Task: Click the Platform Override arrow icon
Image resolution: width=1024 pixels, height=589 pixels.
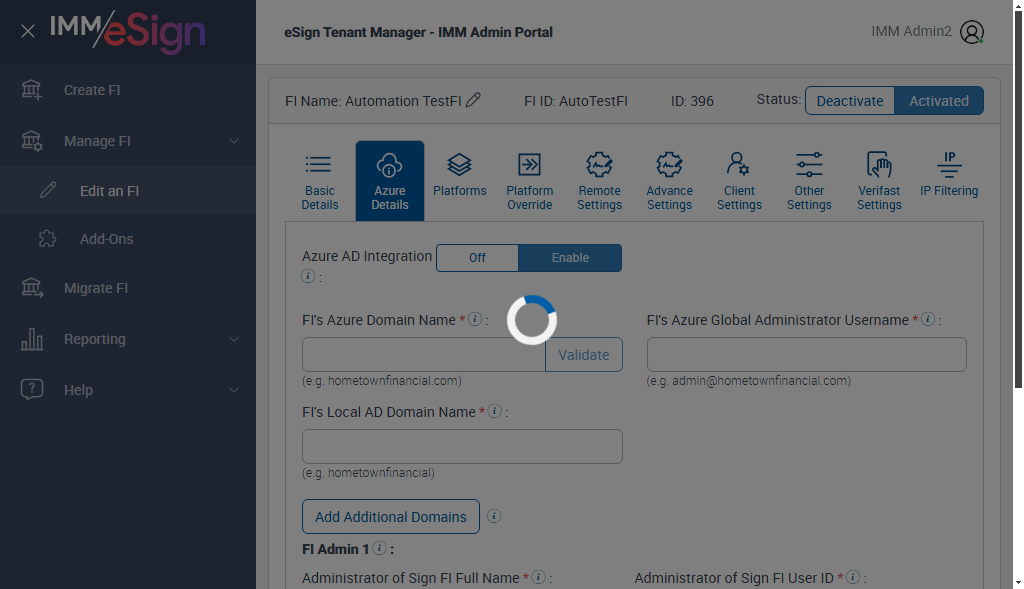Action: tap(529, 165)
